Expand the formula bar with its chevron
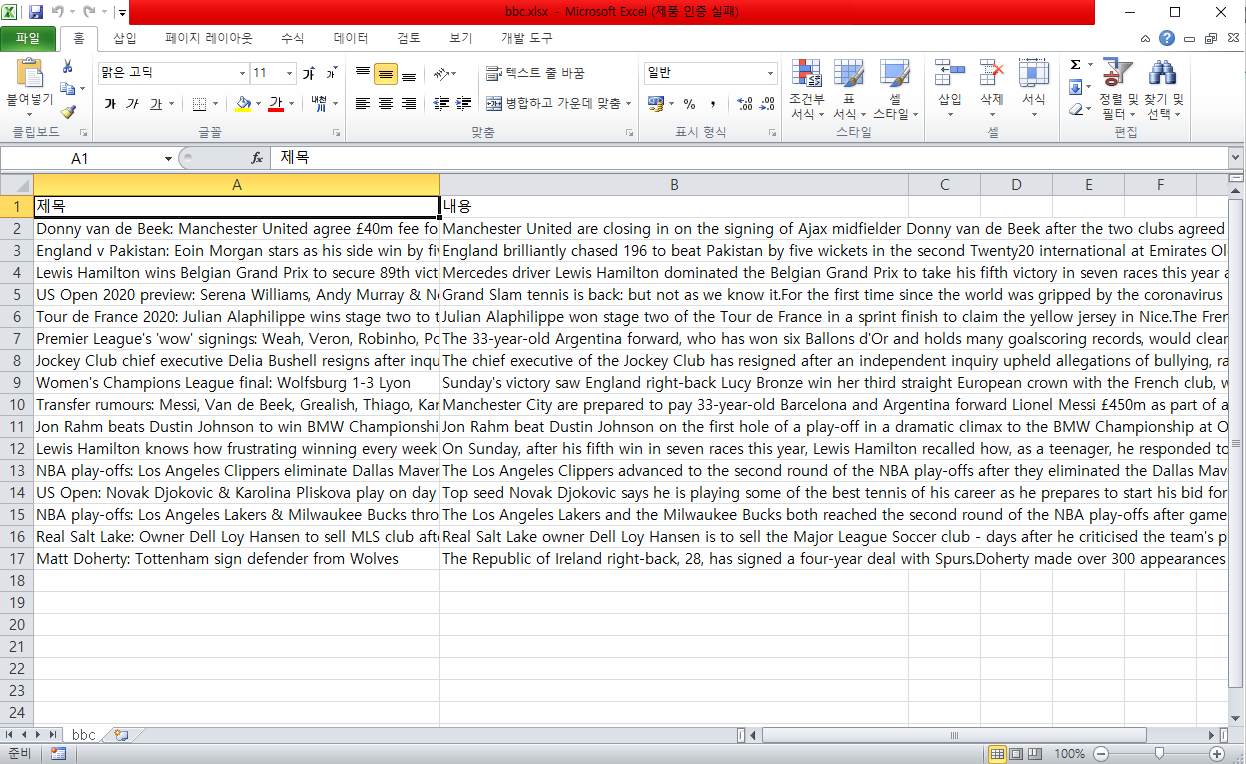Screen dimensions: 1246x764 pos(1237,158)
